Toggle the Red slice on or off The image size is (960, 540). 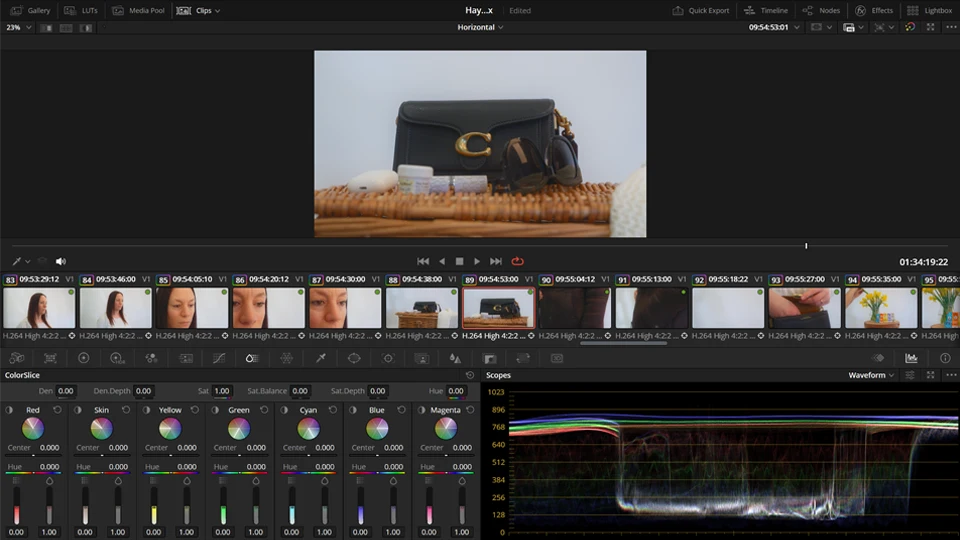[9, 410]
